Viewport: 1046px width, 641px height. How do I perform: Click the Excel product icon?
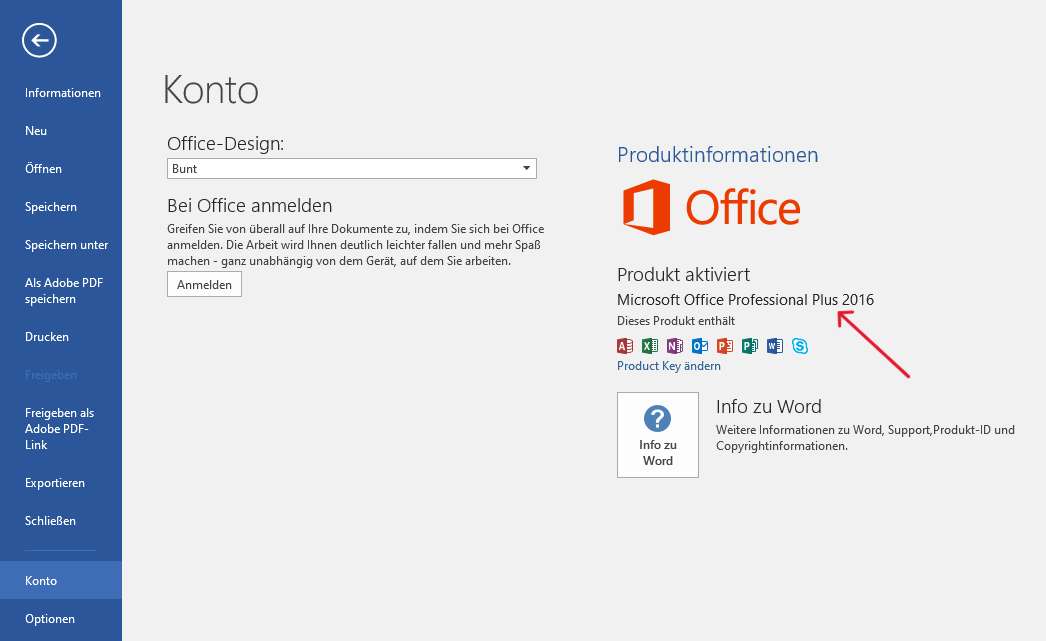tap(650, 346)
